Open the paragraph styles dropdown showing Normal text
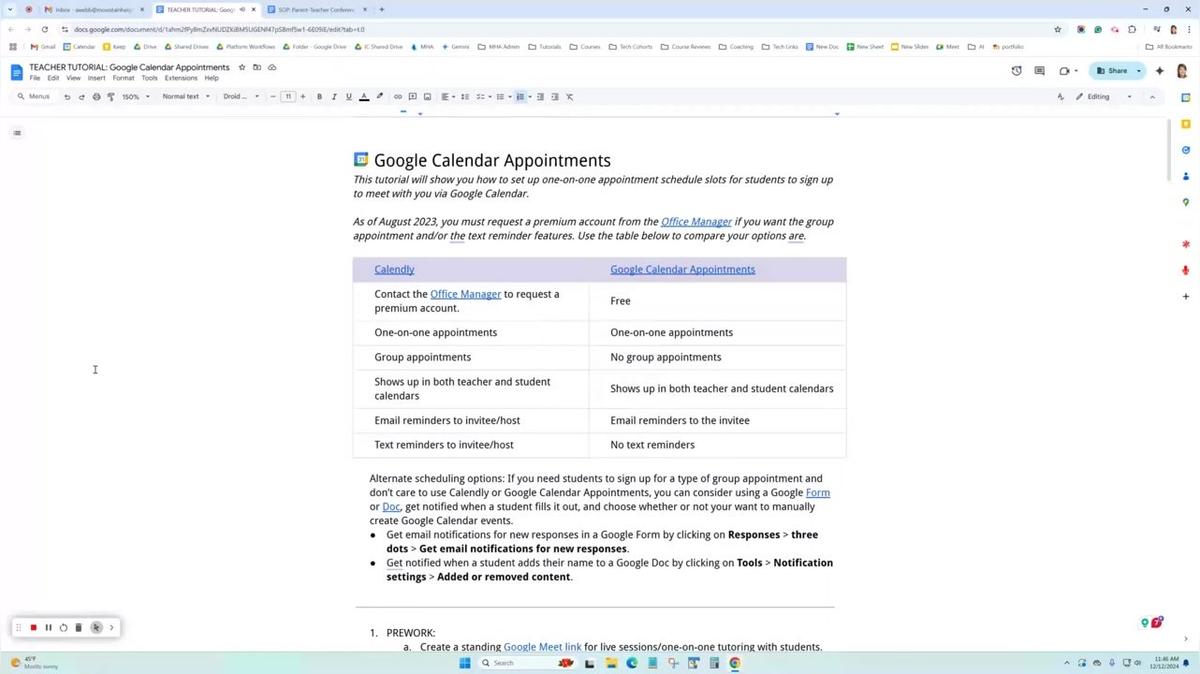The height and width of the screenshot is (674, 1200). tap(185, 96)
